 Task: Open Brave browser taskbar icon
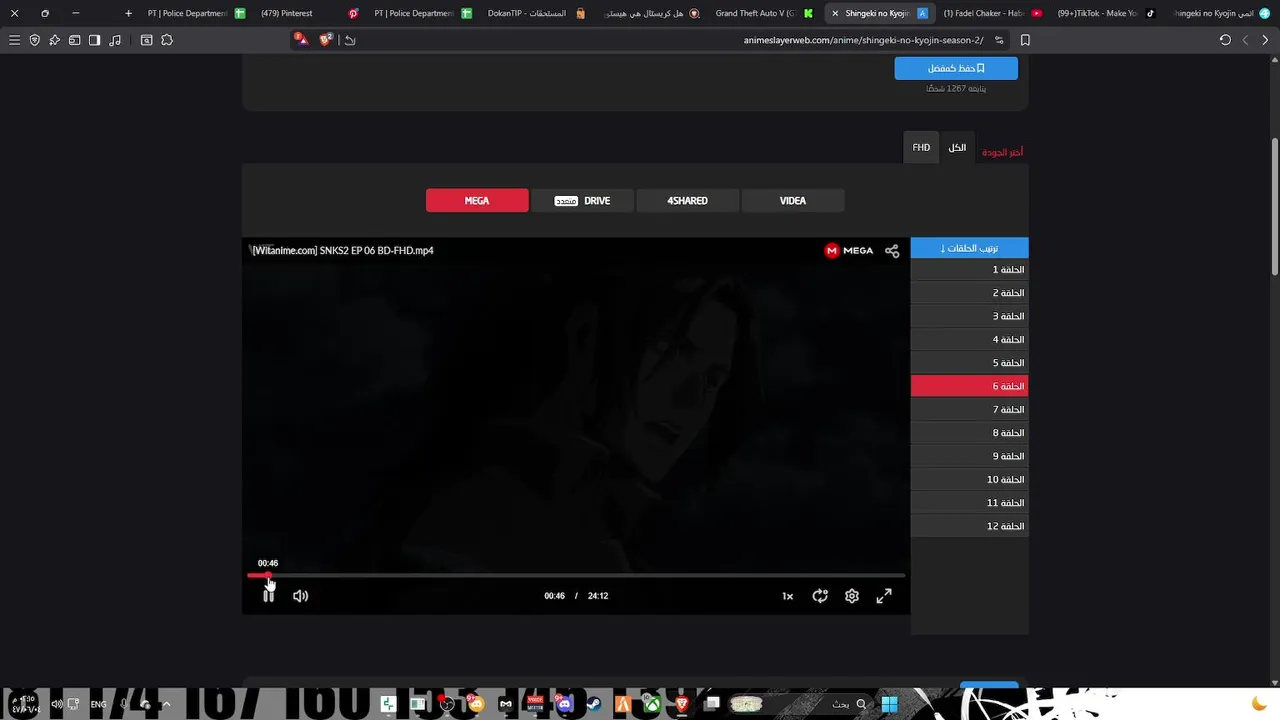coord(682,704)
